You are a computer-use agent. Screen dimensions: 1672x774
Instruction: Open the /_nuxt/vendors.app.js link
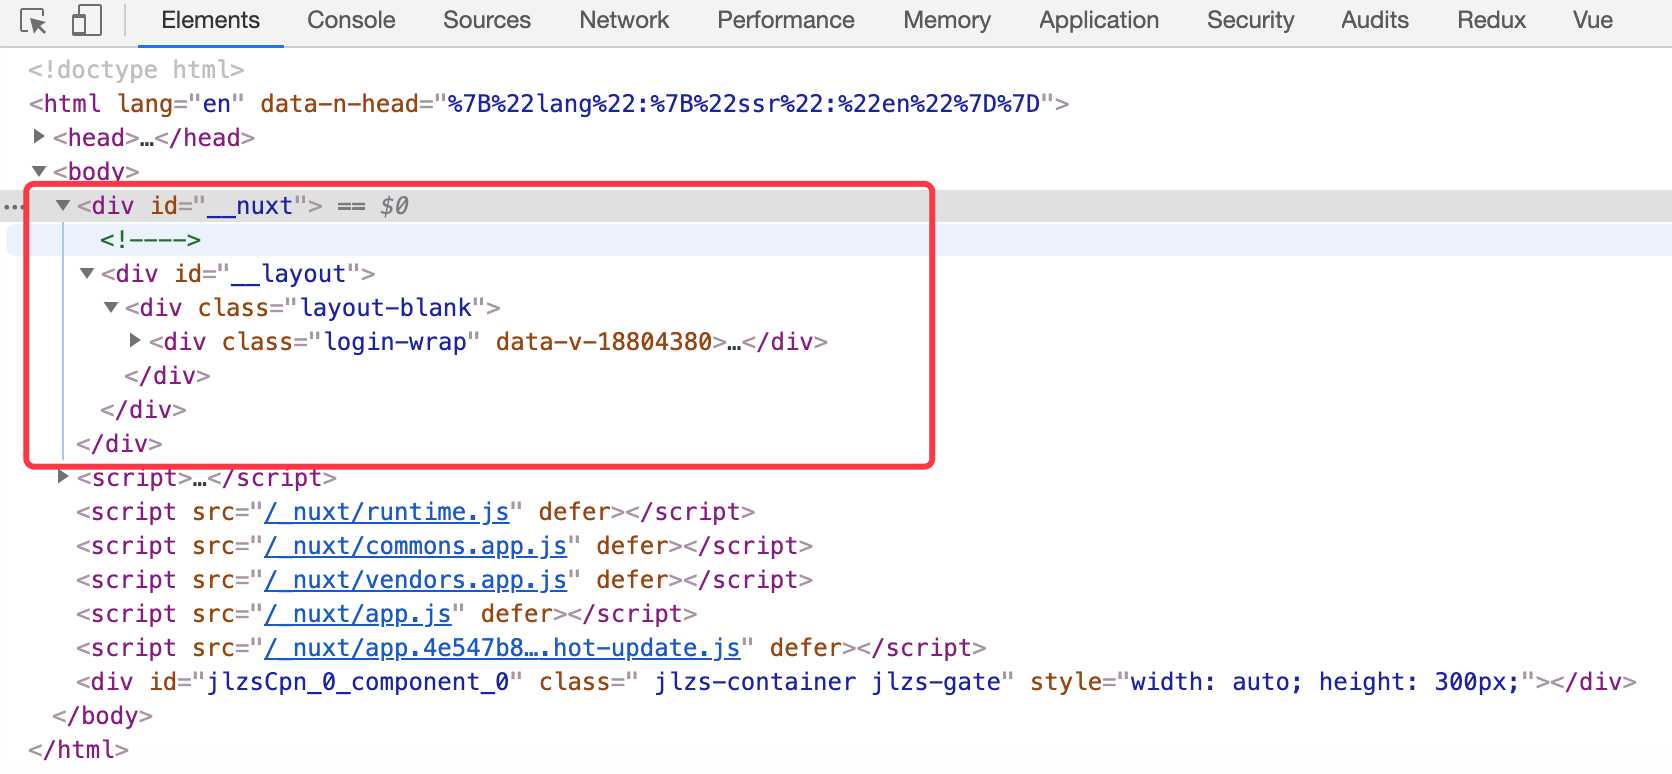415,580
